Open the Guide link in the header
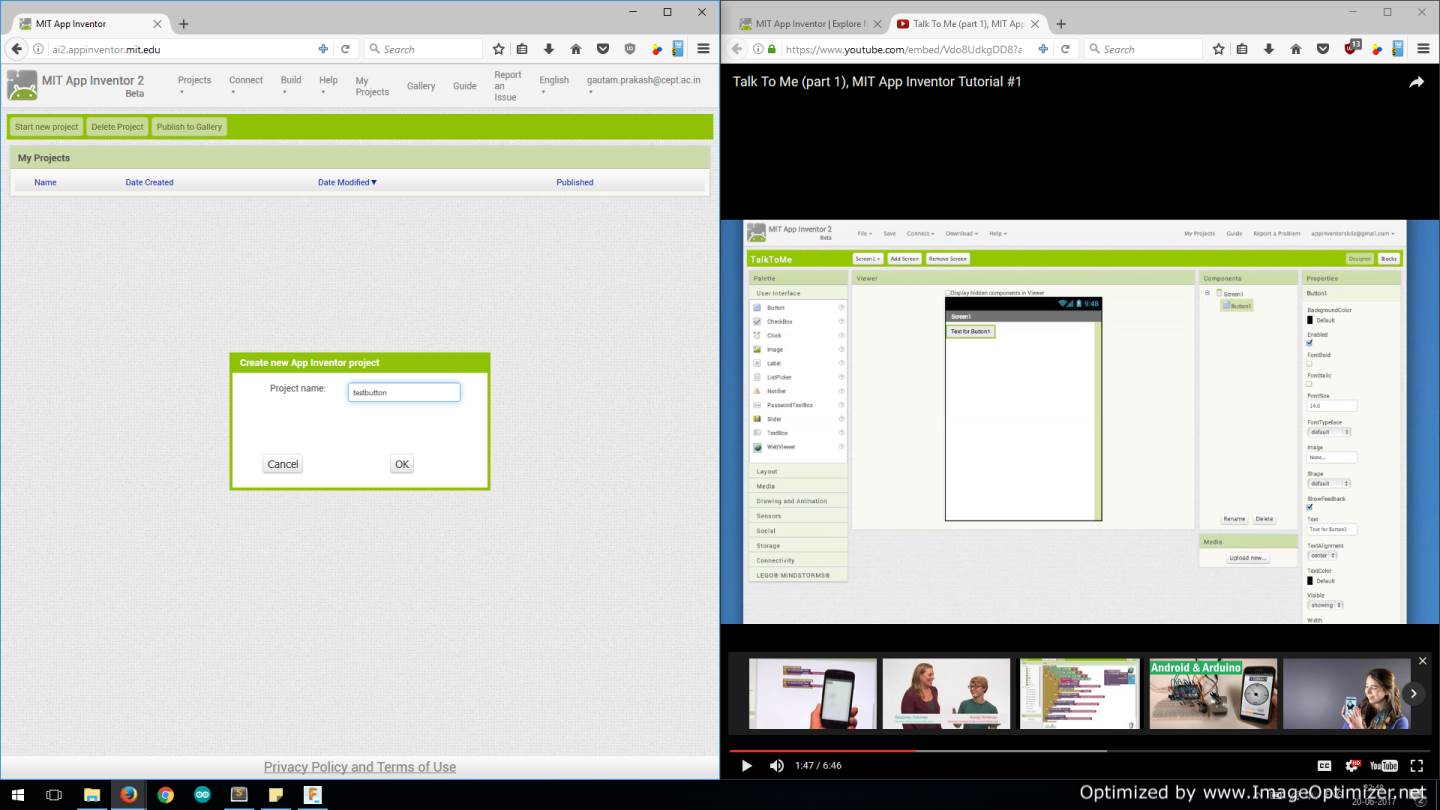This screenshot has width=1440, height=810. pyautogui.click(x=464, y=86)
